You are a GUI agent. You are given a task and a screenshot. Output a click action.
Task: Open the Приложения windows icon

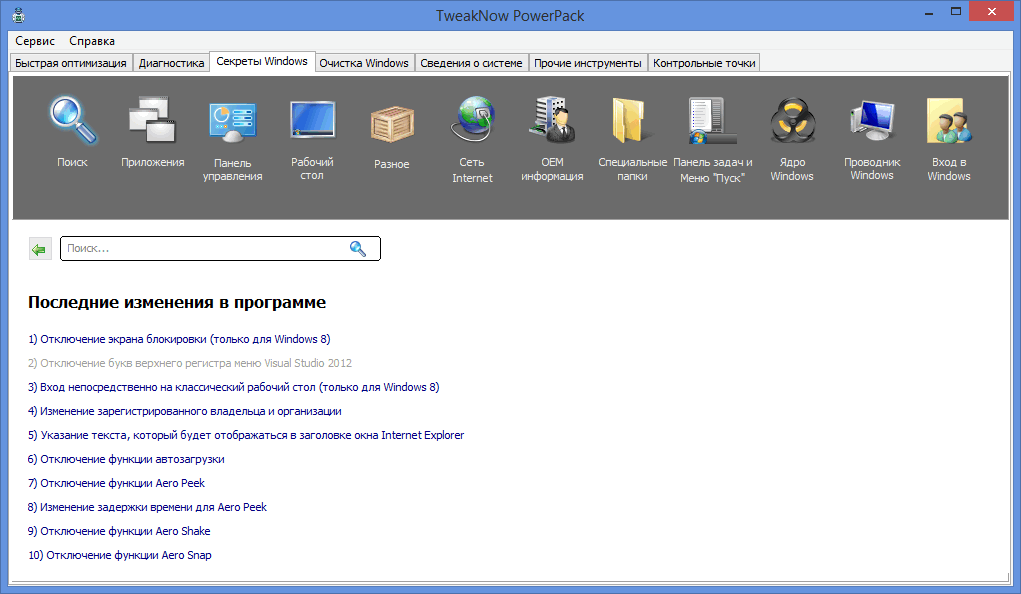point(152,120)
